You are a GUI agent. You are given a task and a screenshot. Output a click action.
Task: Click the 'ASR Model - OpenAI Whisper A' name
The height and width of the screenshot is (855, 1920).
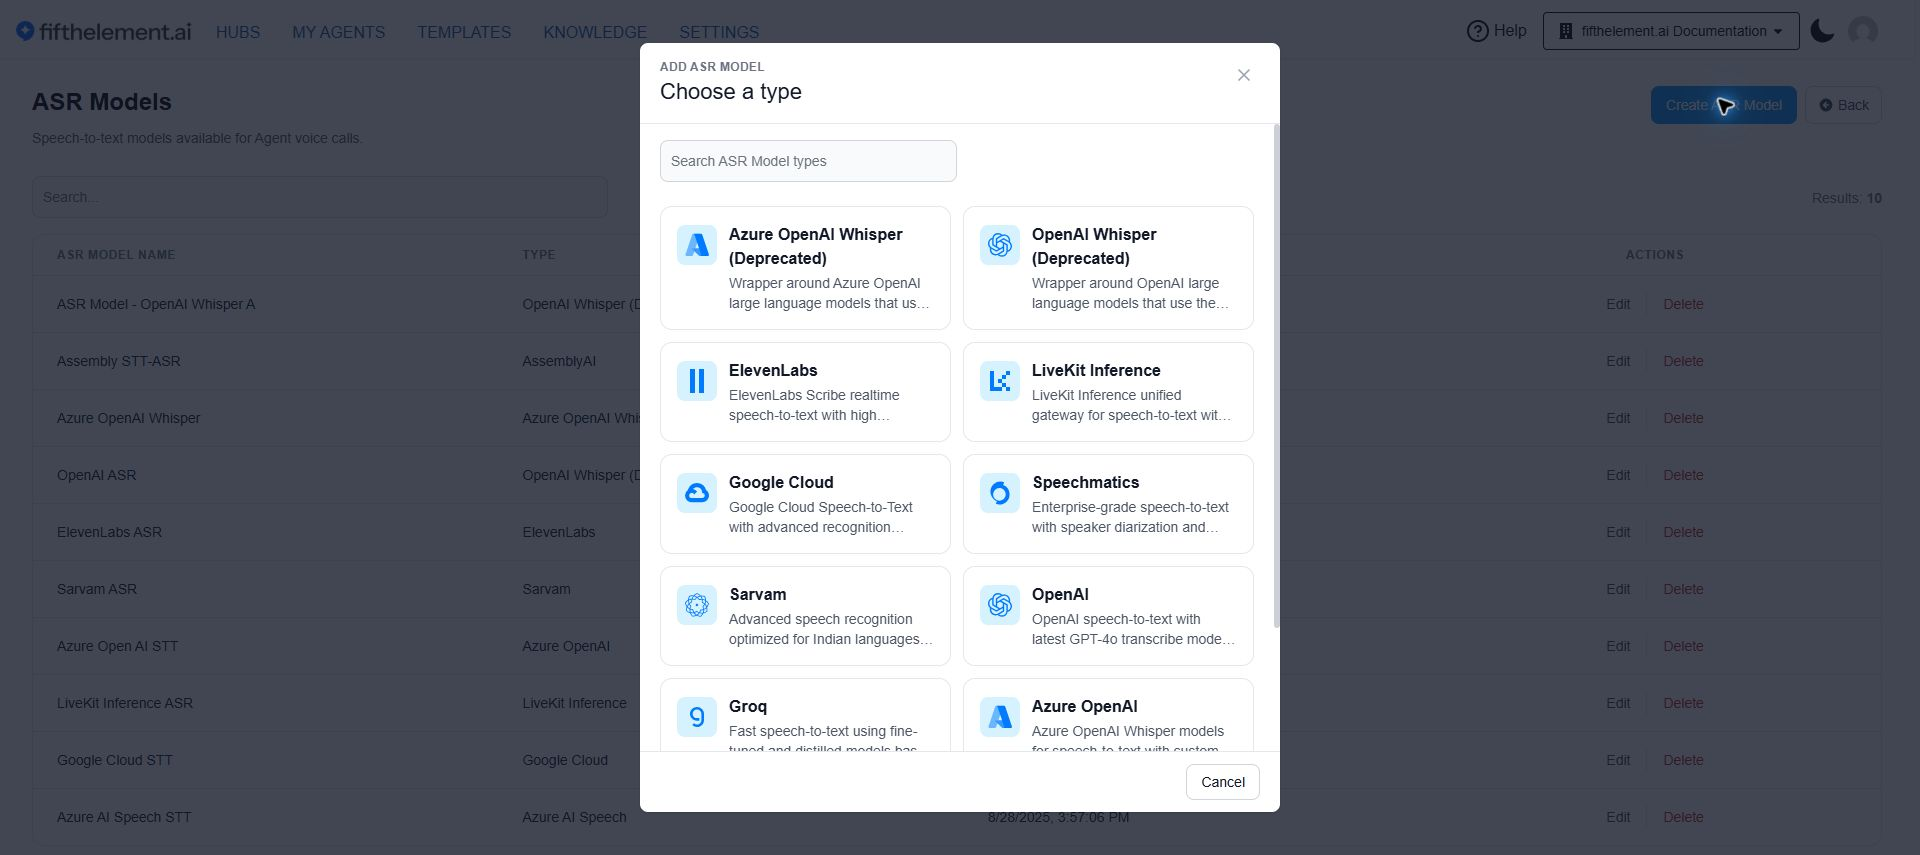click(x=156, y=304)
